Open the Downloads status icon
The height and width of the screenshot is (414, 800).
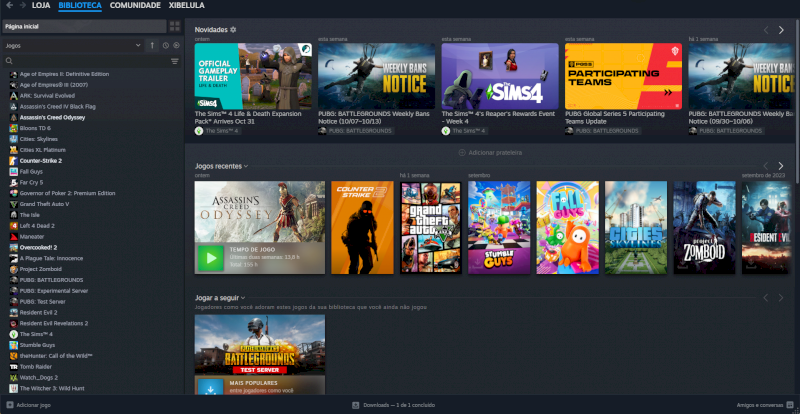[x=356, y=405]
